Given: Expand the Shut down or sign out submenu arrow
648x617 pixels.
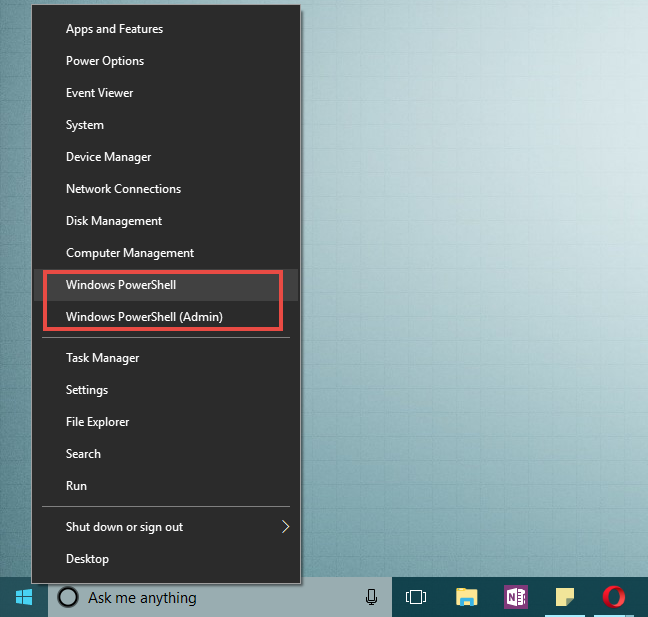Looking at the screenshot, I should 285,526.
